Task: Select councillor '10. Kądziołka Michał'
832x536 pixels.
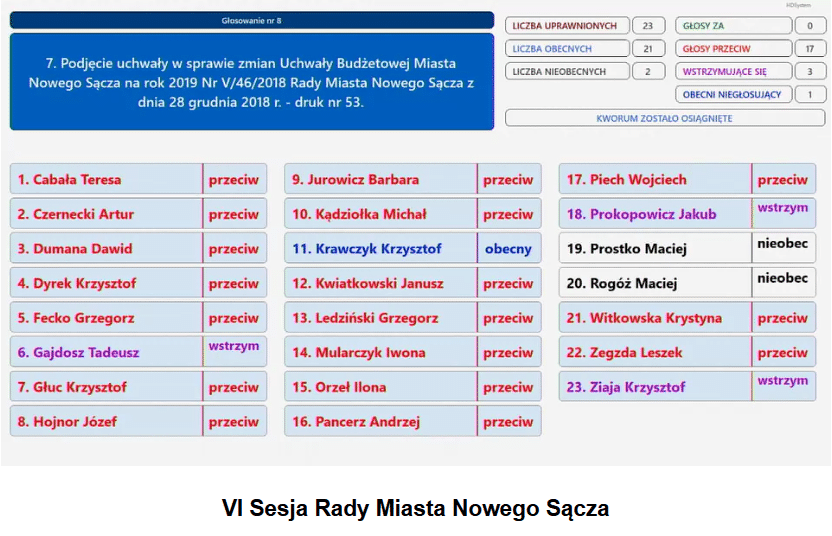Action: point(380,213)
